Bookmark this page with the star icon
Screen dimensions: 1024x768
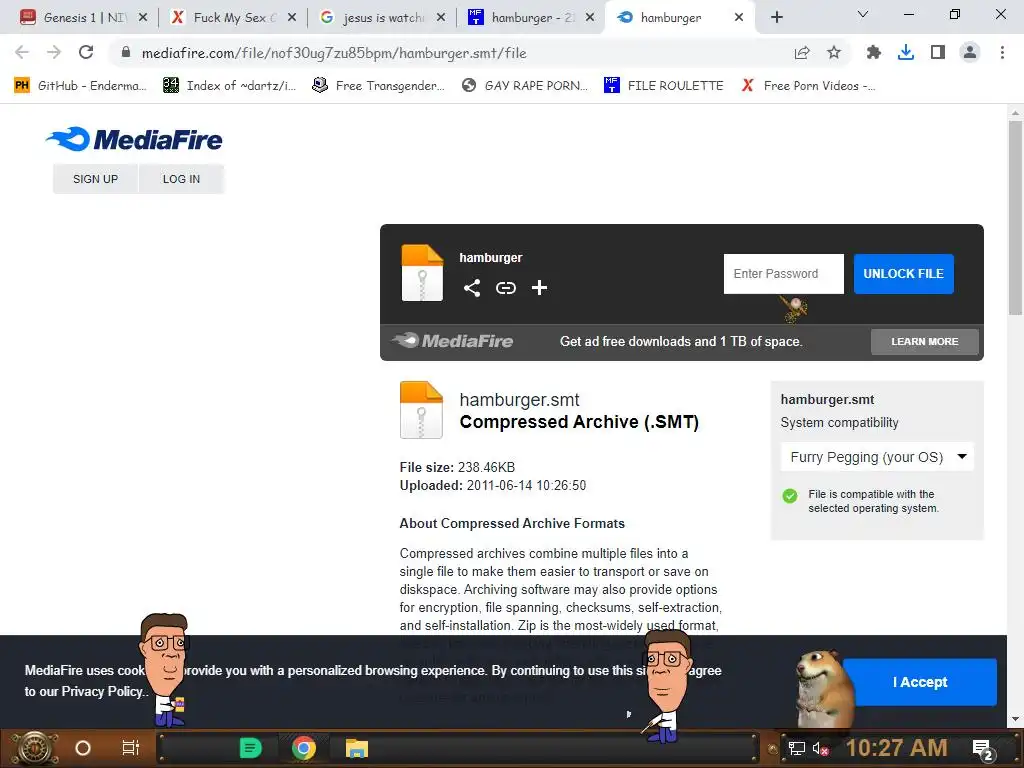(834, 52)
